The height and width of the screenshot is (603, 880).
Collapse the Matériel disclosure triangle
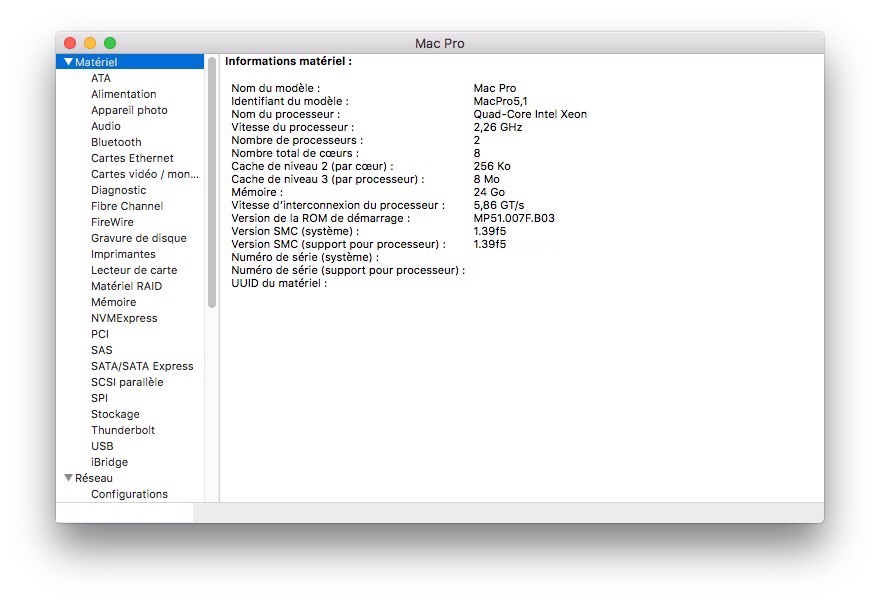pyautogui.click(x=68, y=62)
